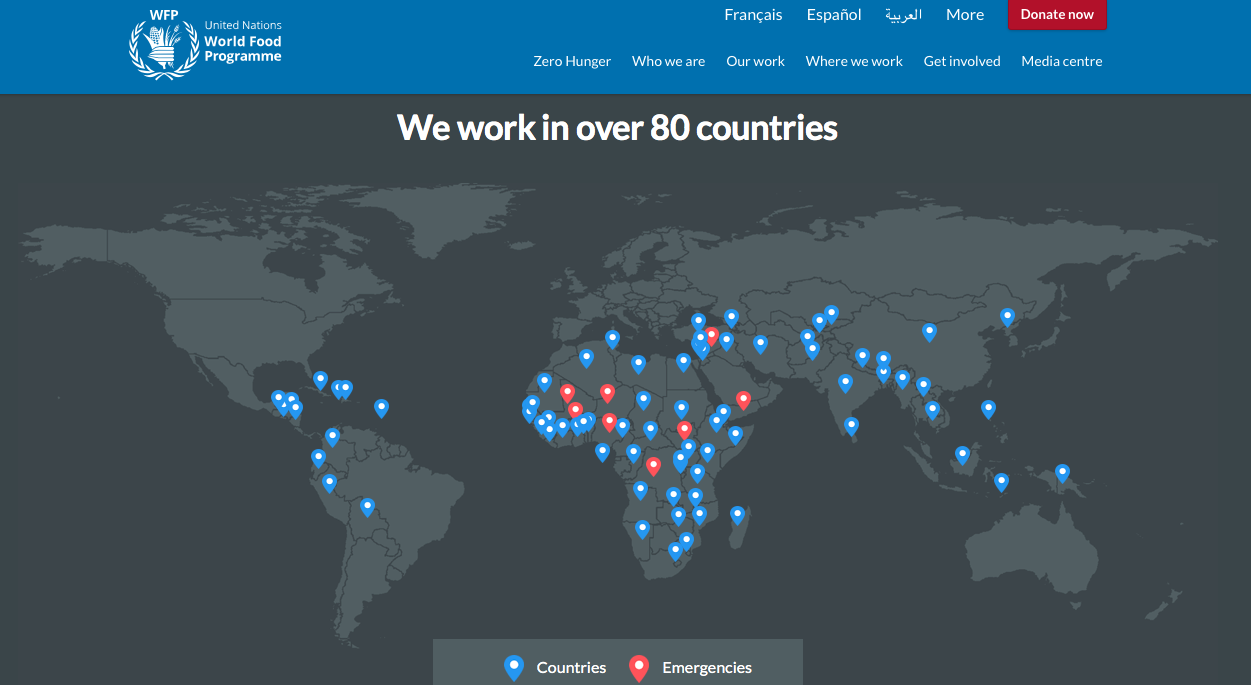Viewport: 1251px width, 685px height.
Task: Click the blue Countries legend pin icon
Action: [514, 667]
